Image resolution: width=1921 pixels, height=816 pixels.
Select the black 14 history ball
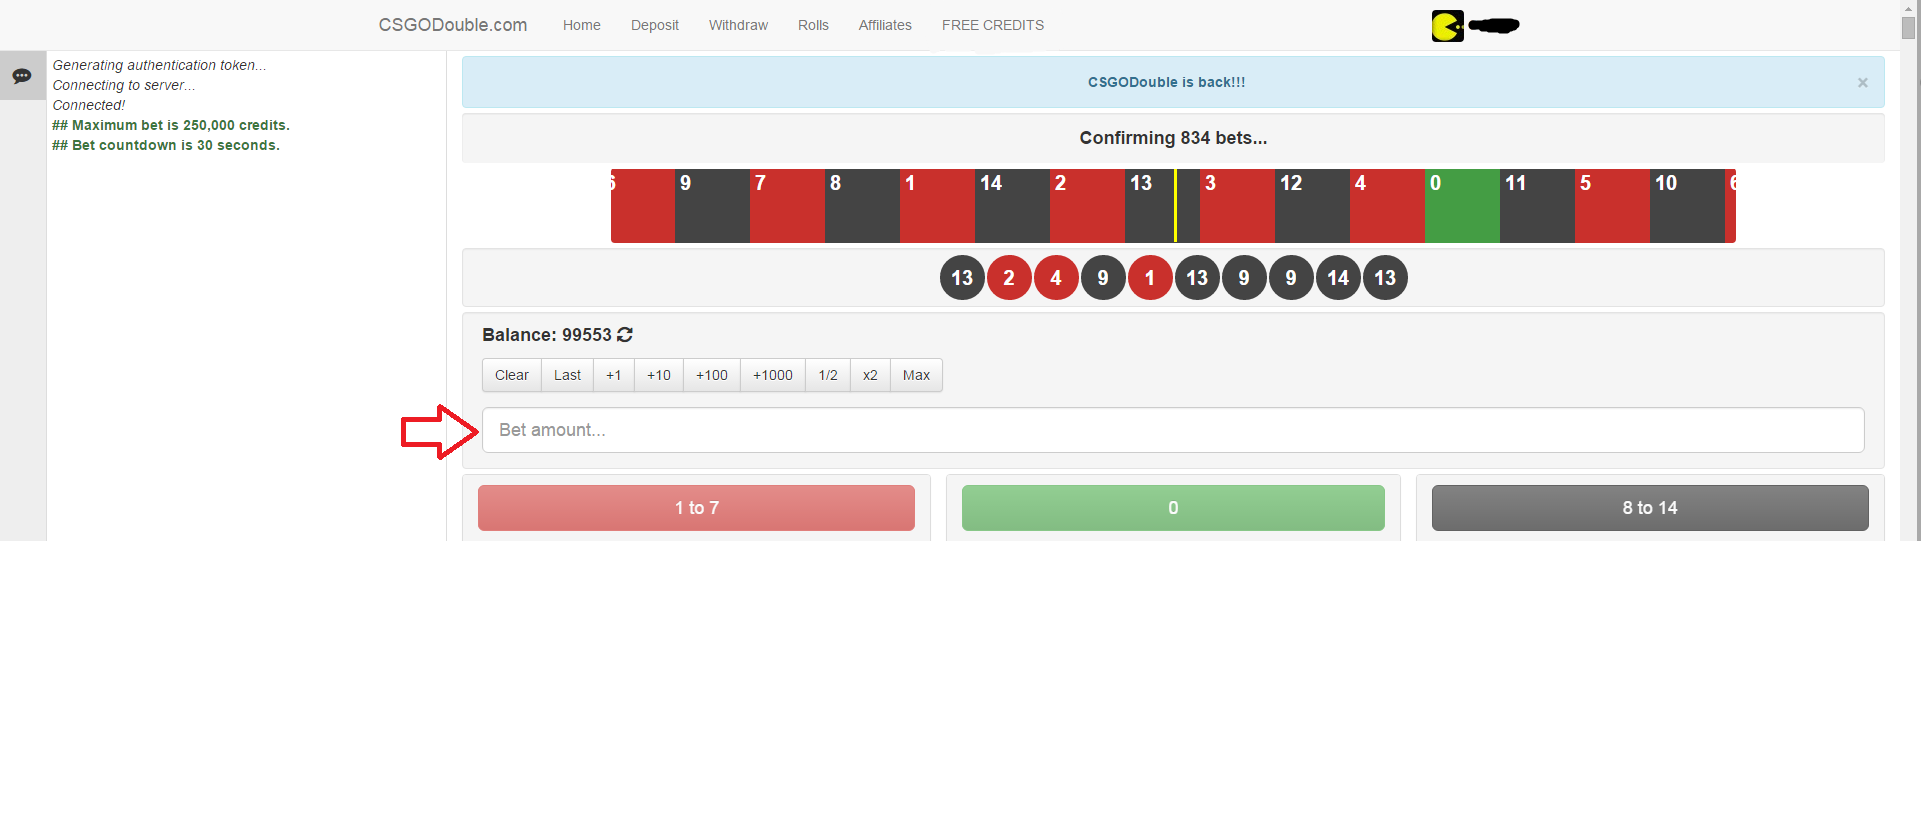(1338, 278)
